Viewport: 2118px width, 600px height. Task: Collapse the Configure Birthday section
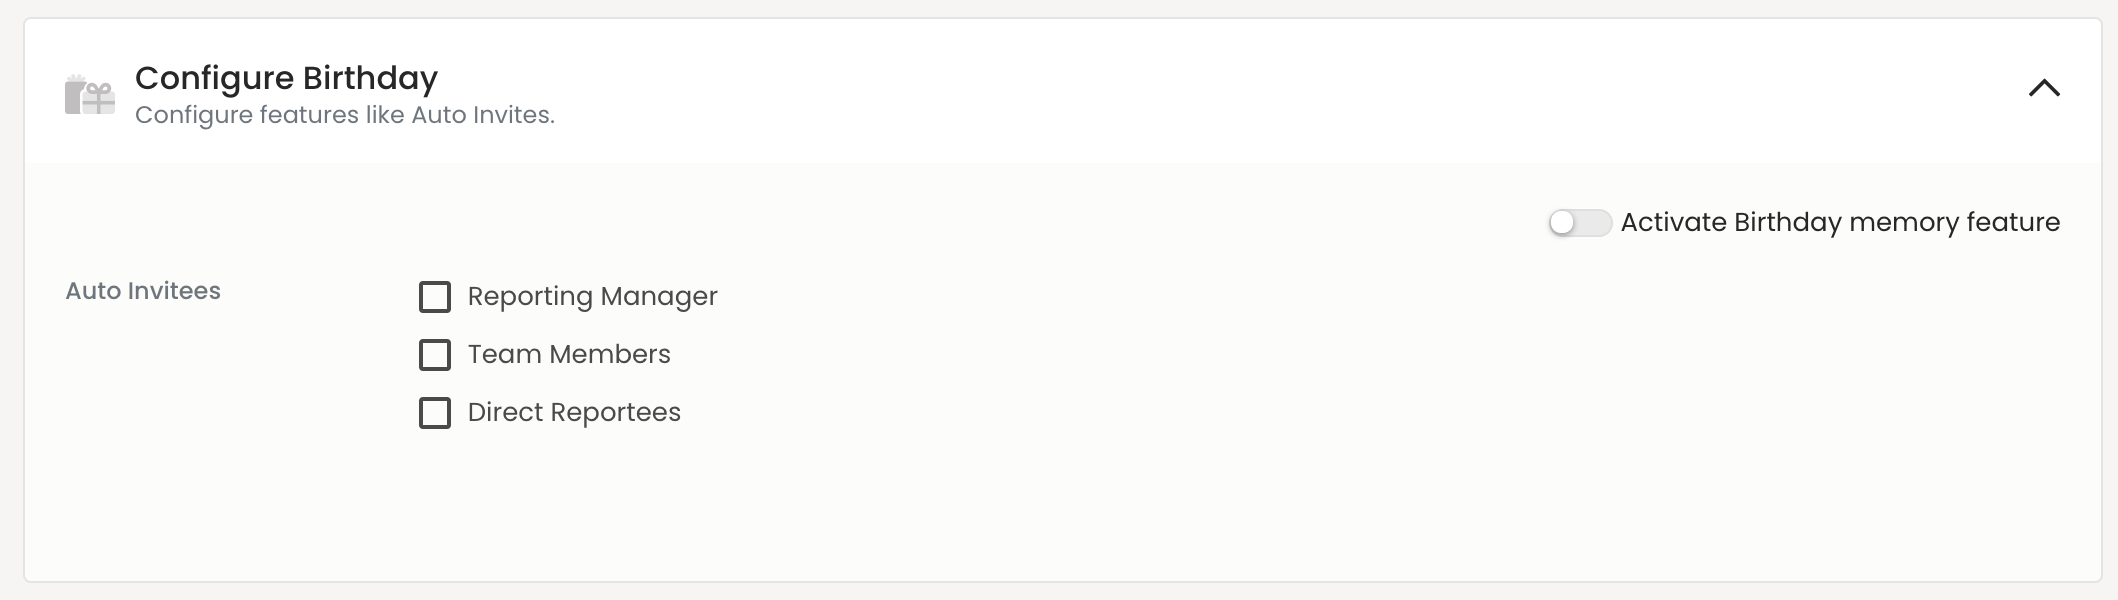click(x=2044, y=88)
